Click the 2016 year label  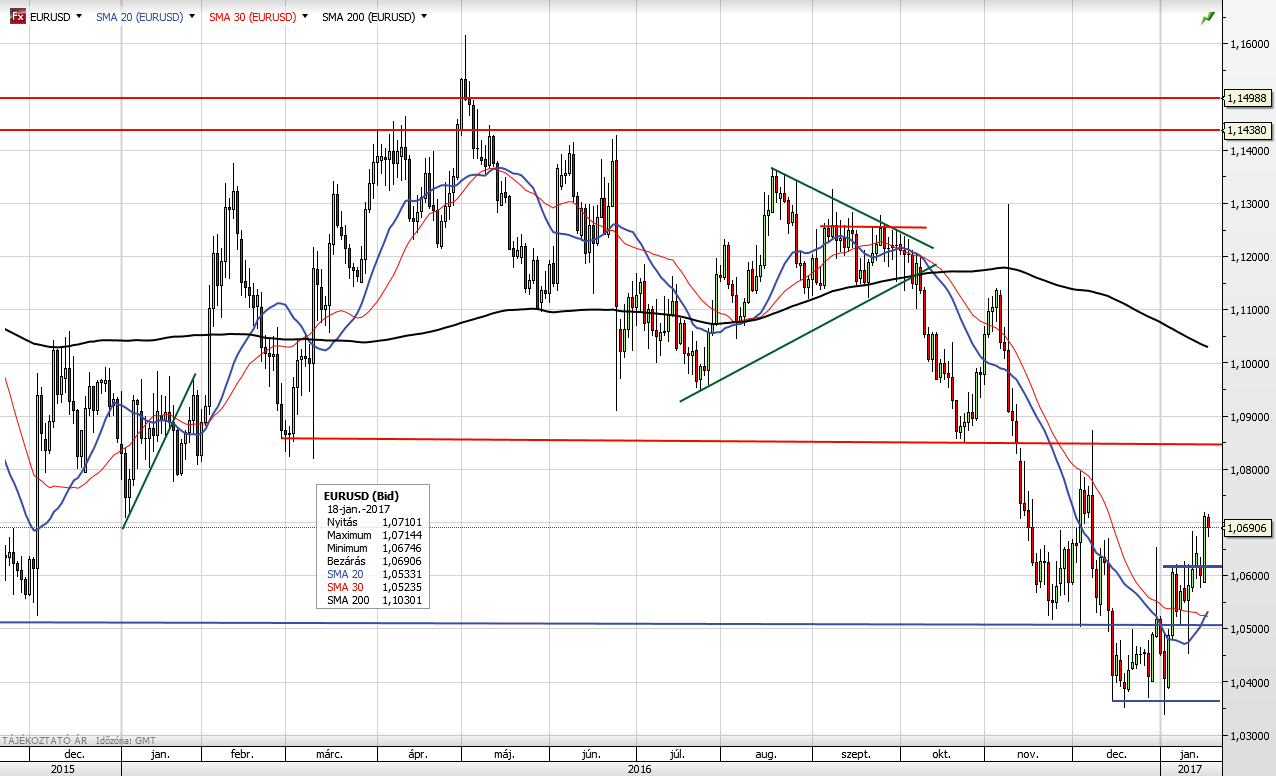click(640, 769)
